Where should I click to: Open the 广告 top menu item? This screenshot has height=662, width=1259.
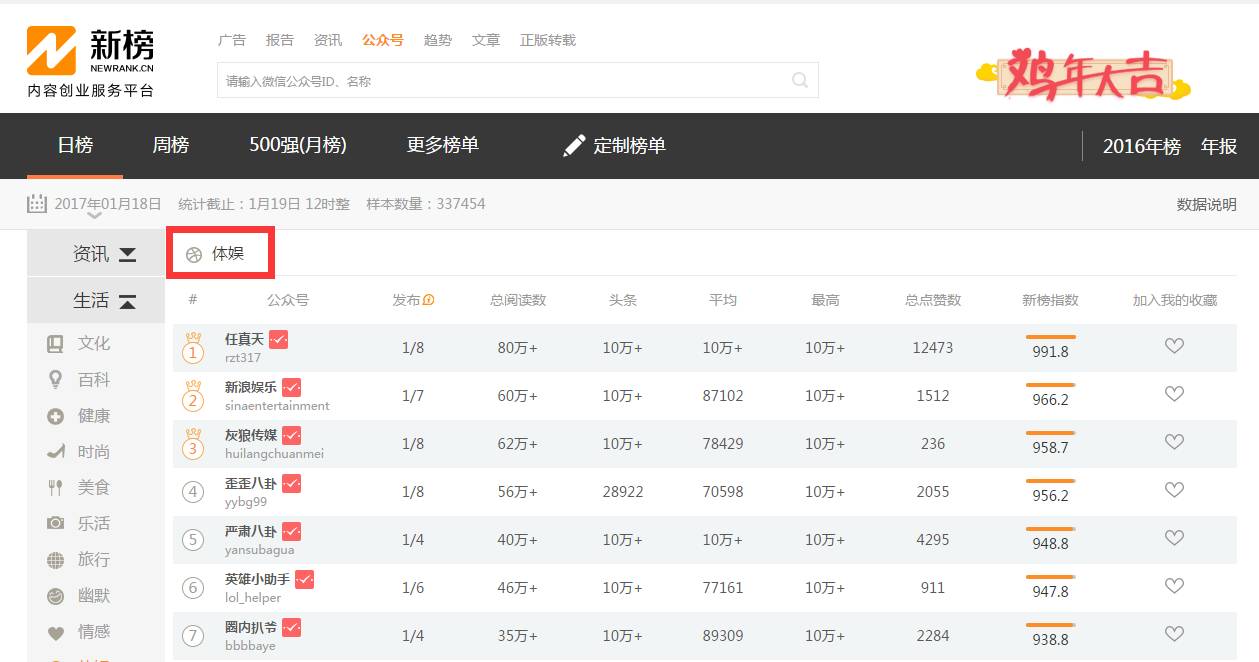pyautogui.click(x=232, y=40)
